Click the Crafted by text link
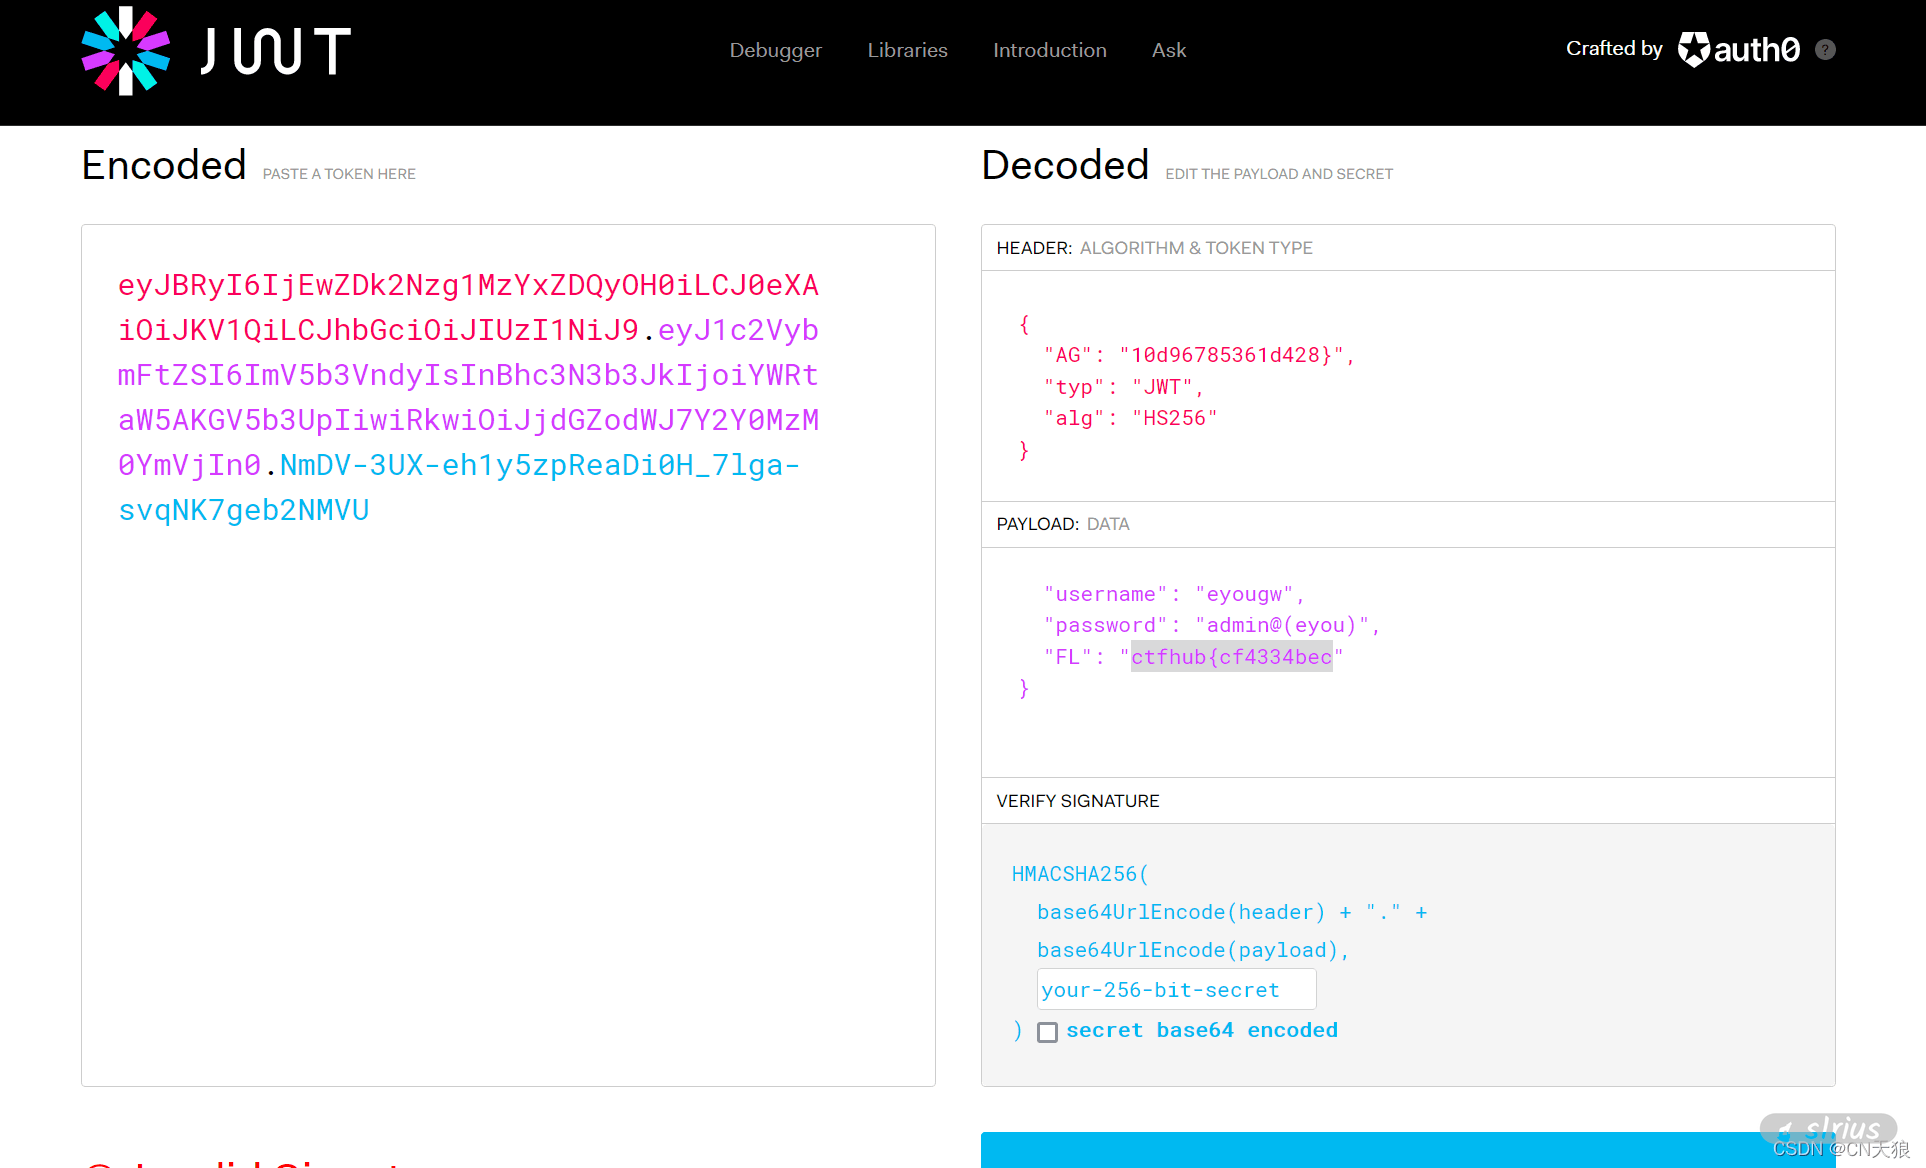 tap(1613, 49)
